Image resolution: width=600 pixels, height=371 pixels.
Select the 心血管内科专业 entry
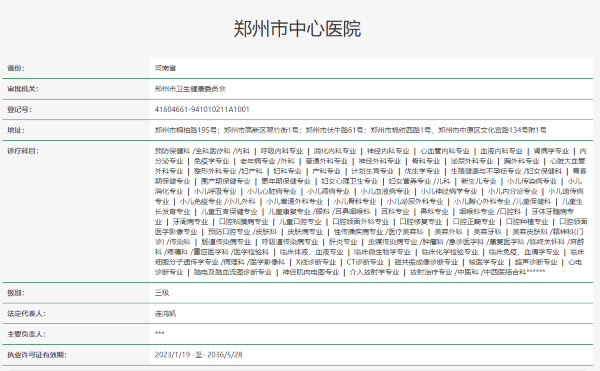tap(445, 151)
